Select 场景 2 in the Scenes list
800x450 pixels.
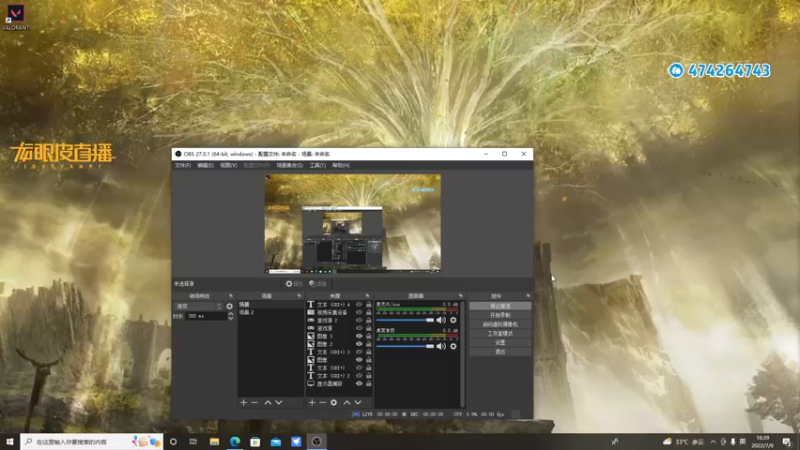pyautogui.click(x=270, y=312)
